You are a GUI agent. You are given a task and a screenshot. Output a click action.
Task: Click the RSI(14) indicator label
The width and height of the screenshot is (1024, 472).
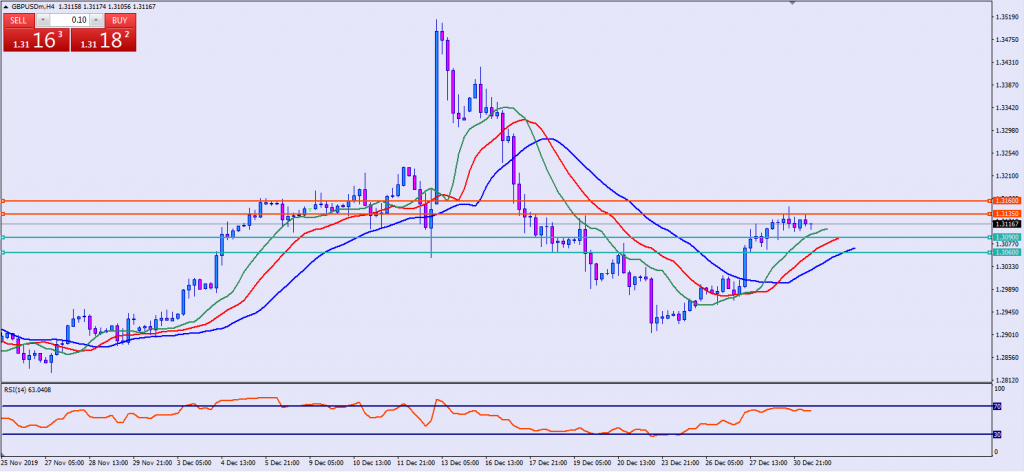(x=28, y=389)
